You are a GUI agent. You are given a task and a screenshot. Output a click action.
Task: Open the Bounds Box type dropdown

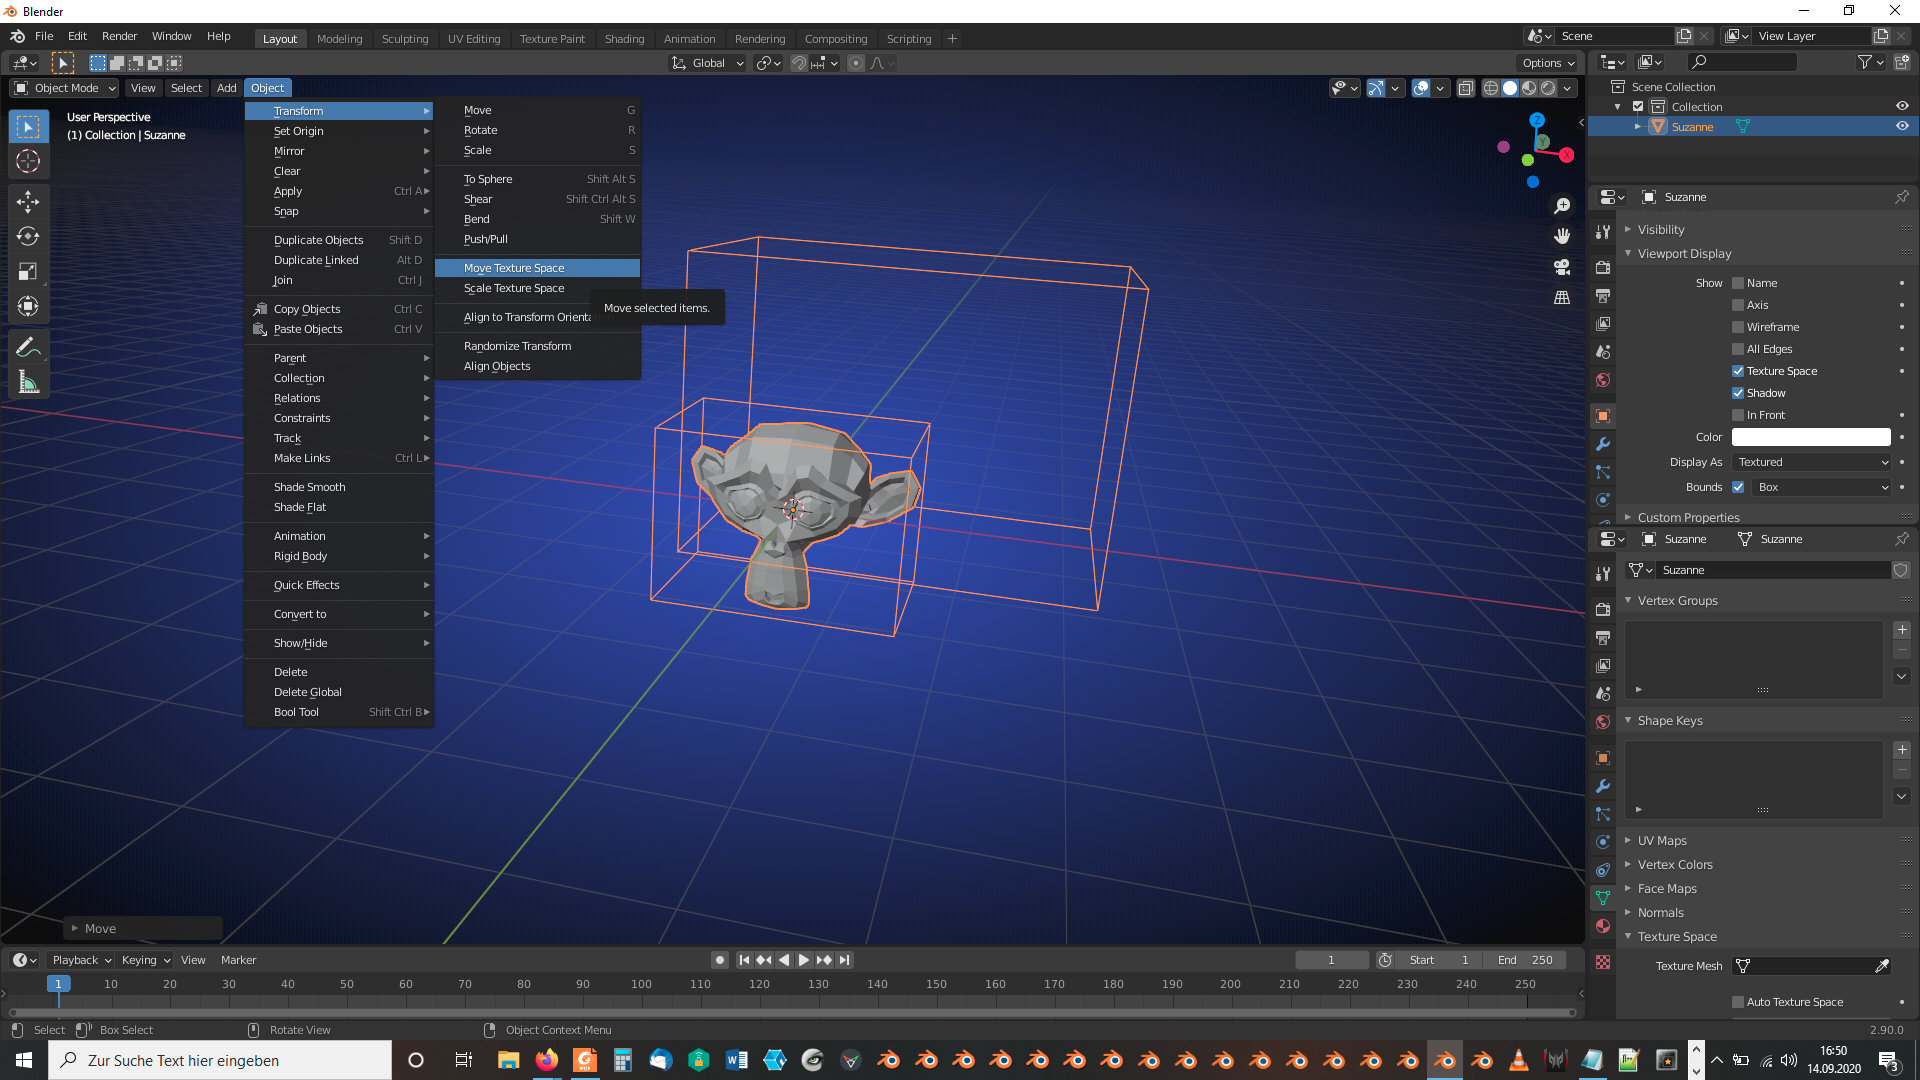click(x=1821, y=487)
